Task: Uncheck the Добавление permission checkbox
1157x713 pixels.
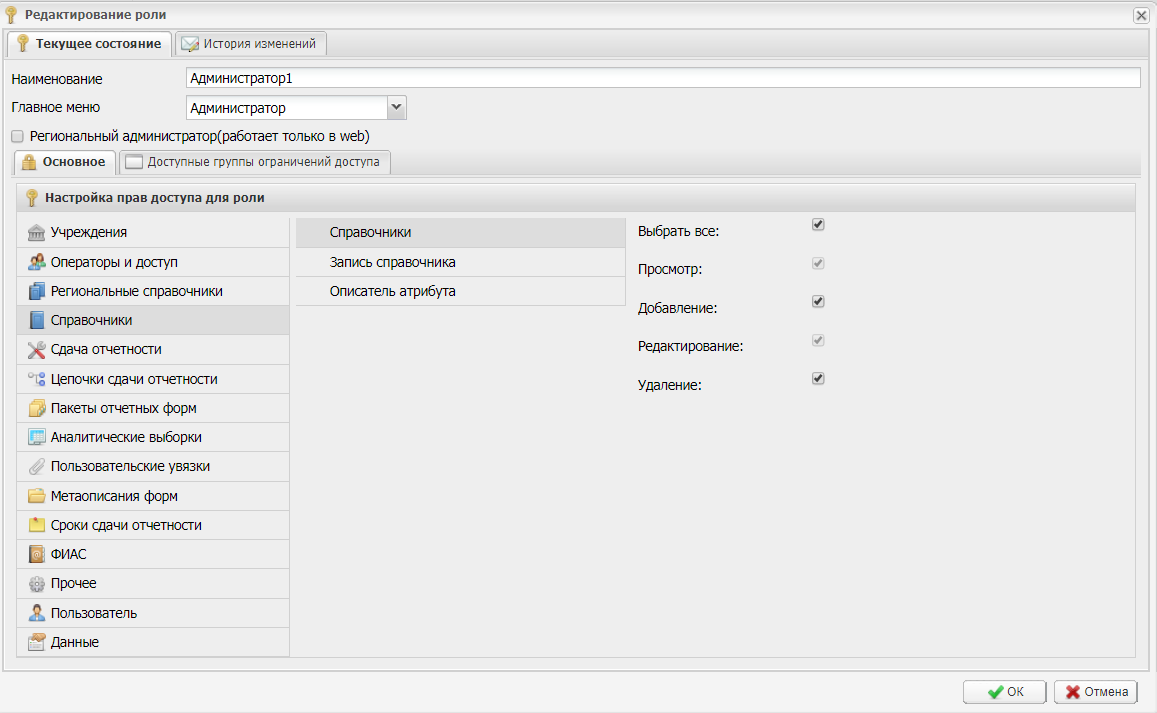Action: click(818, 301)
